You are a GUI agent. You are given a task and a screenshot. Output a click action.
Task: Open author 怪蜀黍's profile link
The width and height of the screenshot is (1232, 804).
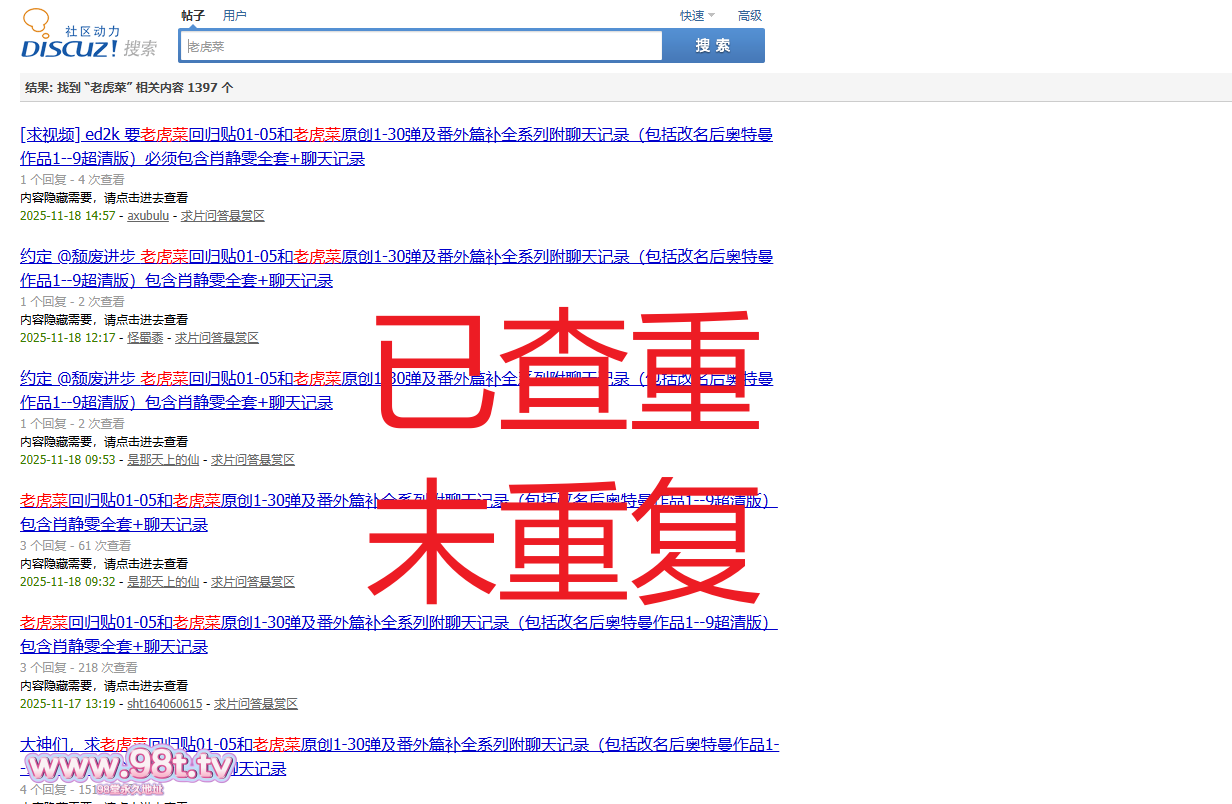[x=145, y=338]
